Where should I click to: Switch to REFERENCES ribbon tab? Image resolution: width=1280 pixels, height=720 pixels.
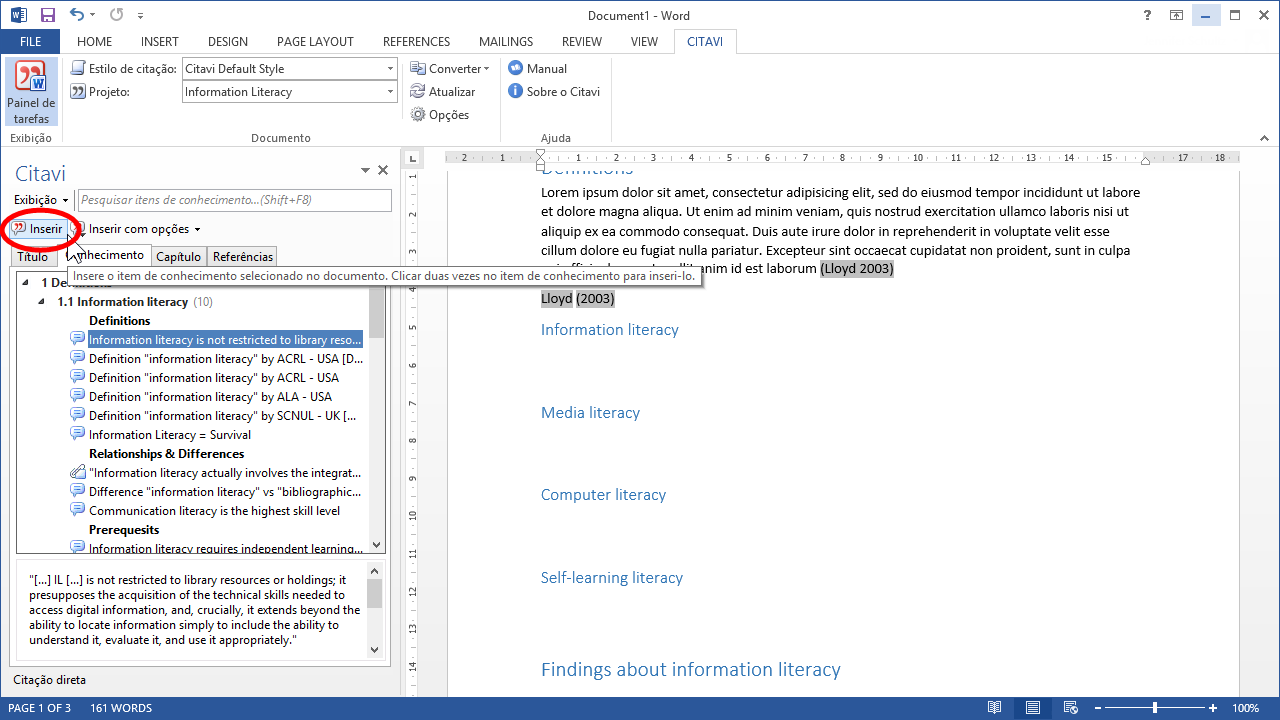tap(416, 42)
